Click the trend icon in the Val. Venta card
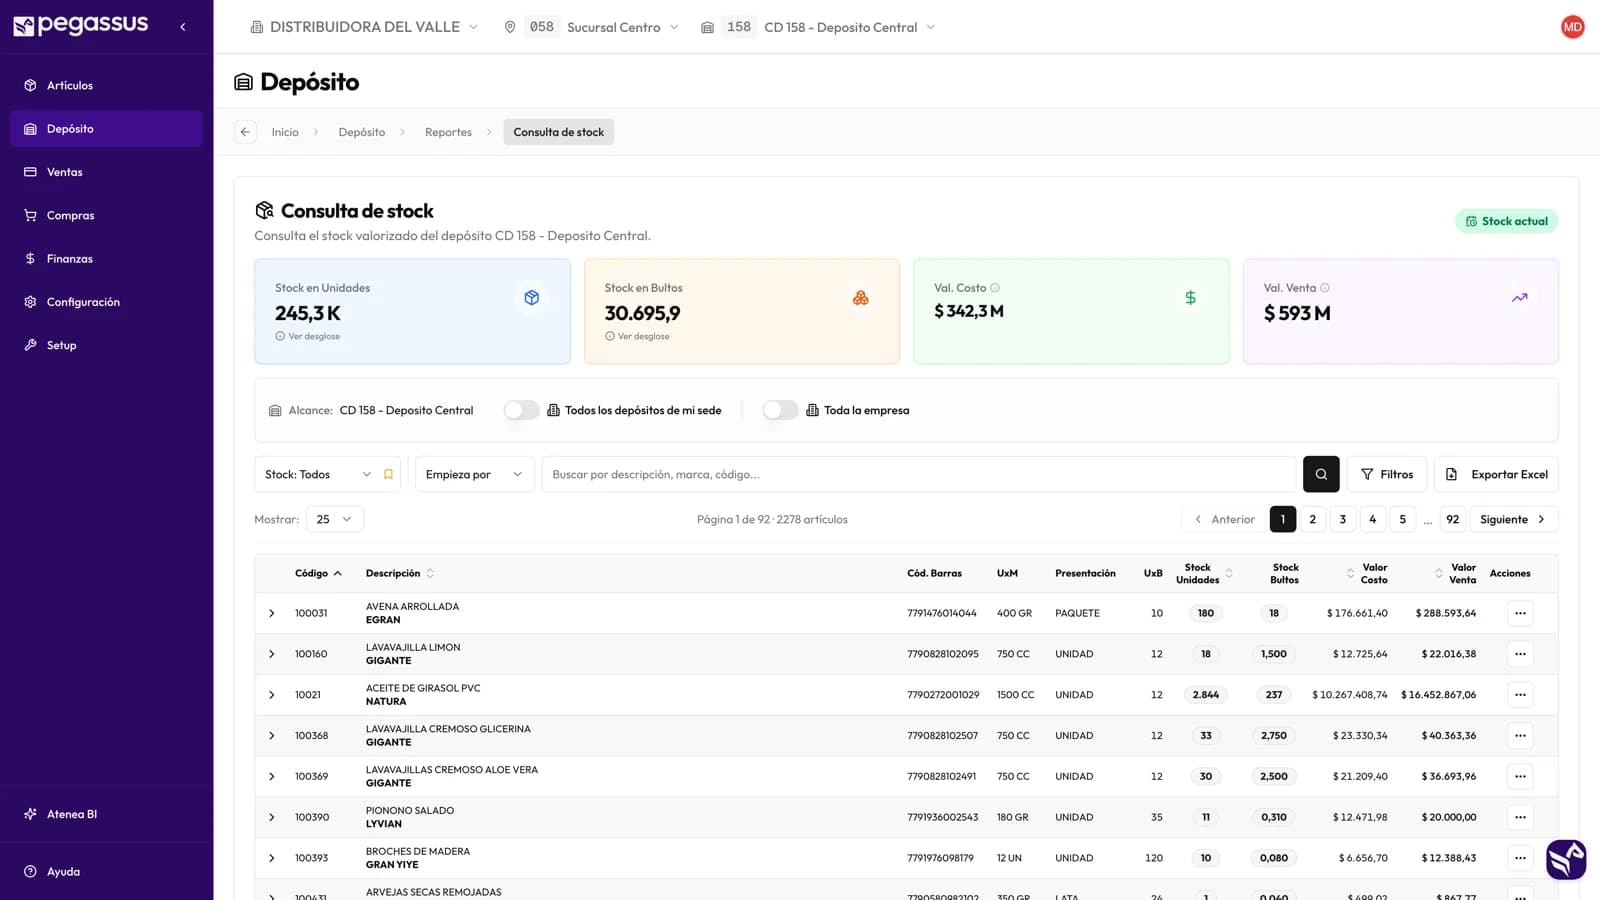Screen dimensions: 1600x900 (x=1519, y=298)
